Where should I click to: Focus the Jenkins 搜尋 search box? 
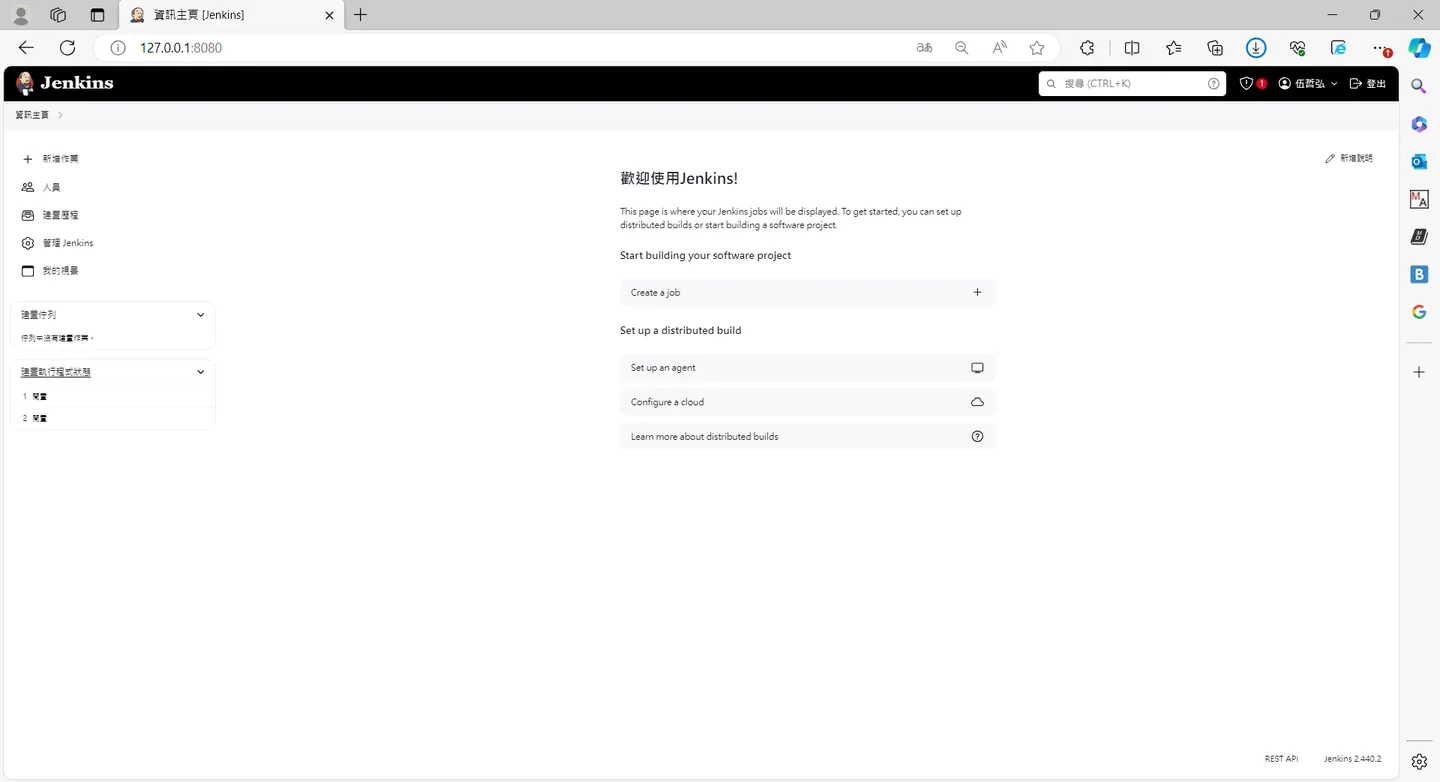pyautogui.click(x=1132, y=84)
